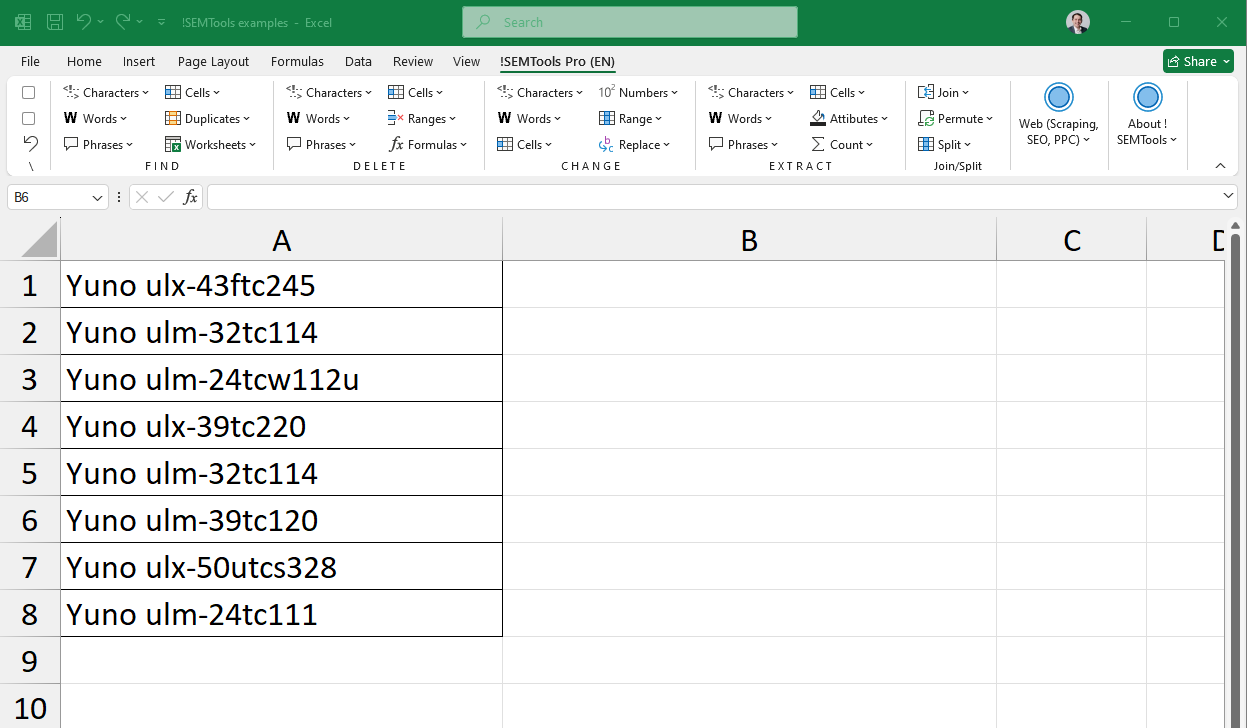Open the Attributes tool under EXTRACT
The height and width of the screenshot is (728, 1247).
coord(849,118)
